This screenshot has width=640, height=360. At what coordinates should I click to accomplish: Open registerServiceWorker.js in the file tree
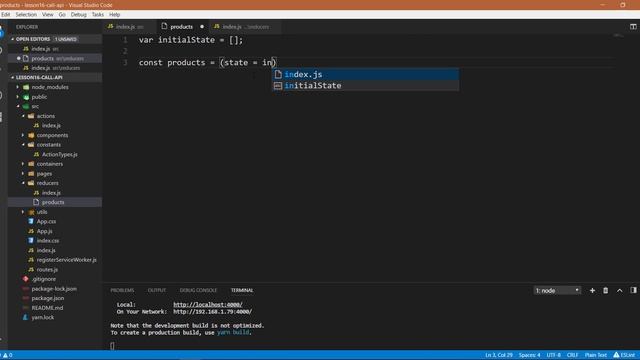(67, 260)
